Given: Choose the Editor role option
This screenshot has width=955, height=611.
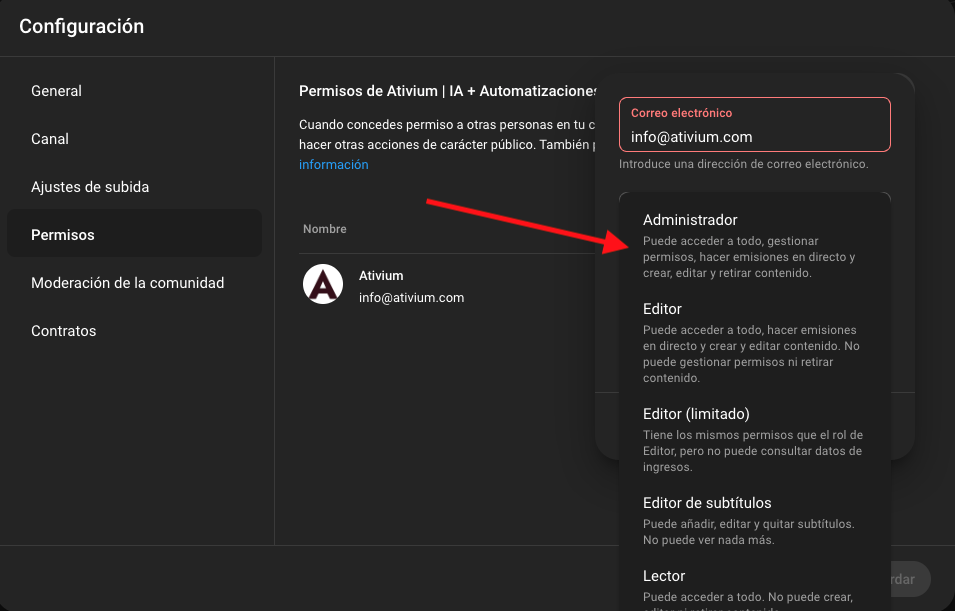Looking at the screenshot, I should (x=755, y=342).
